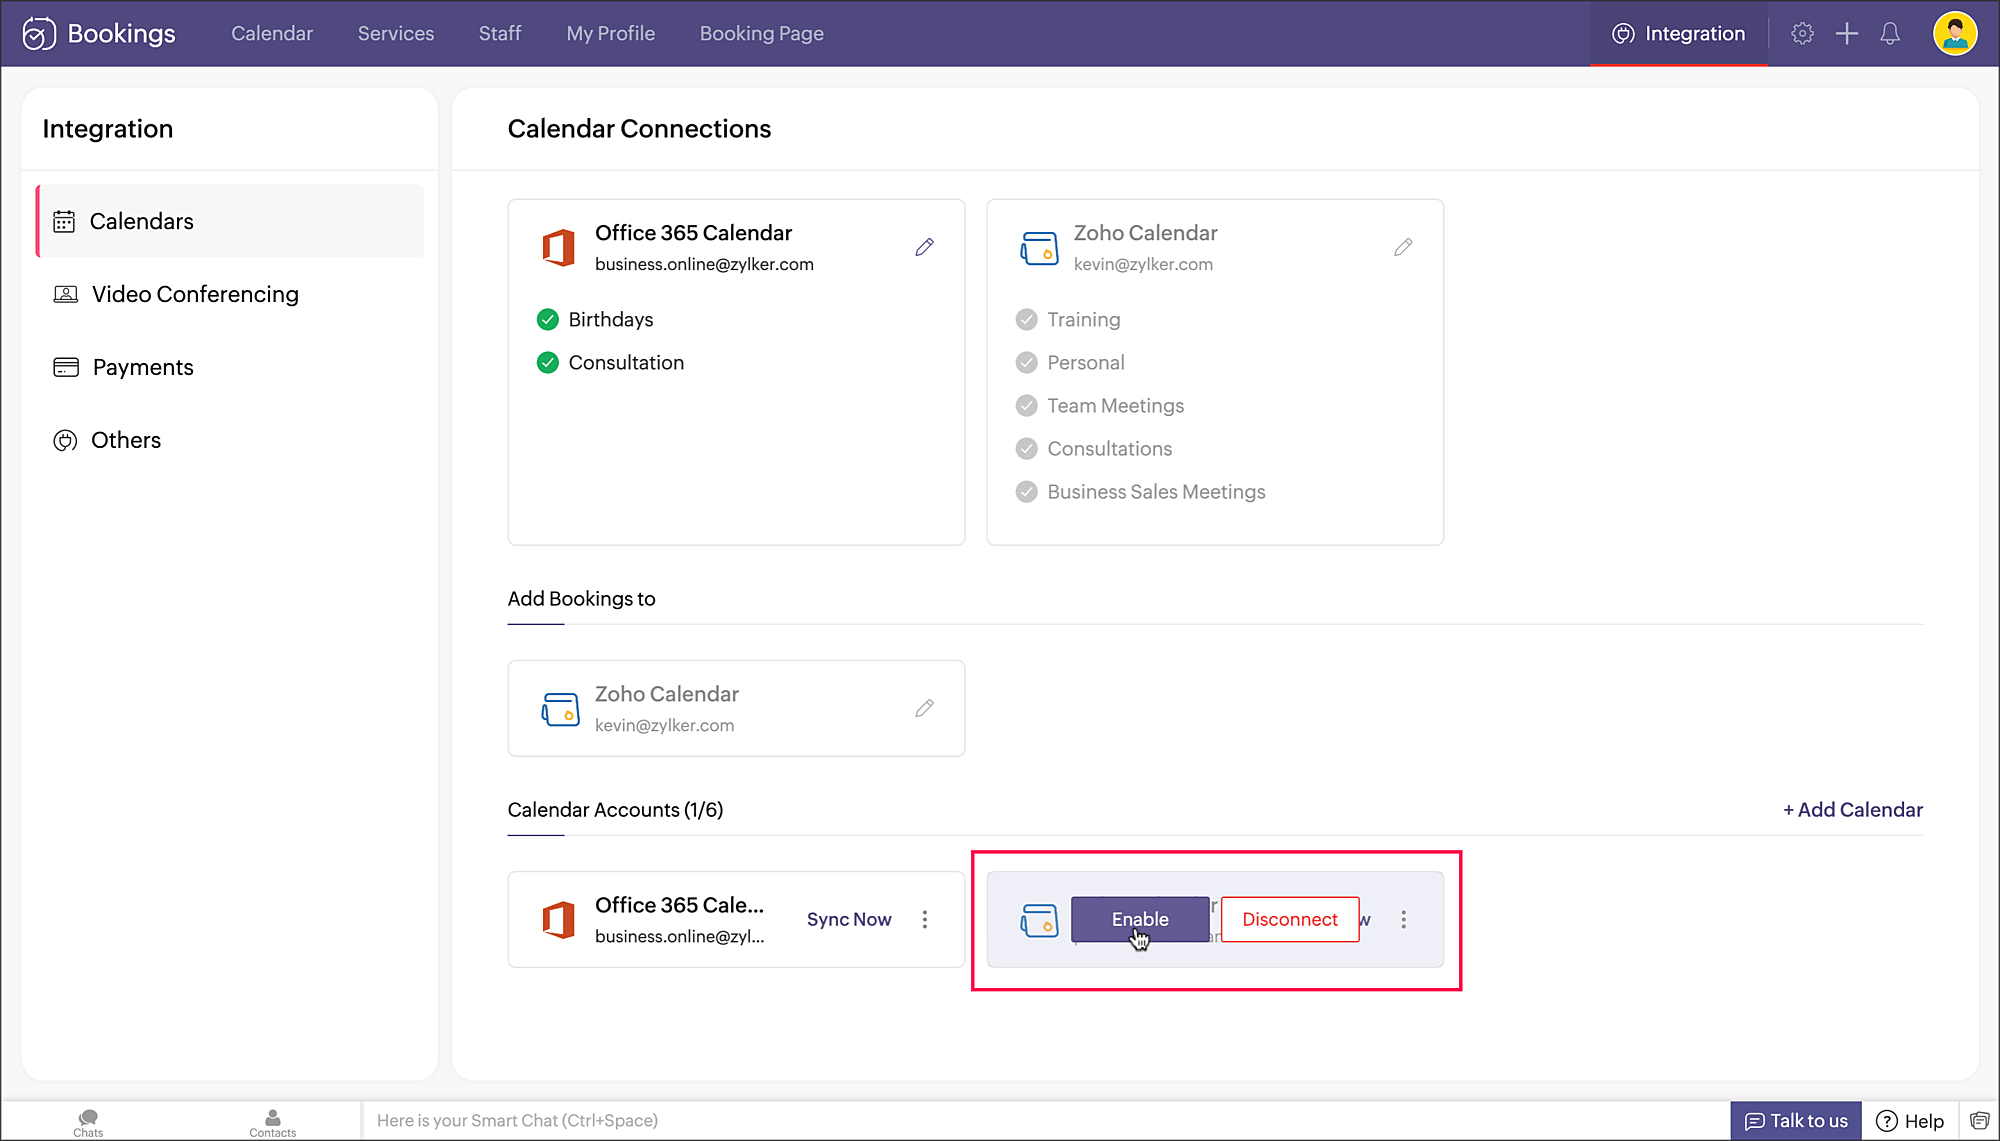Image resolution: width=2000 pixels, height=1141 pixels.
Task: Toggle the Team Meetings calendar check
Action: click(x=1026, y=406)
